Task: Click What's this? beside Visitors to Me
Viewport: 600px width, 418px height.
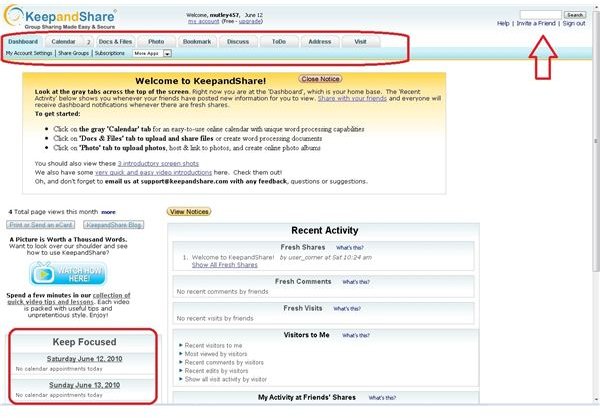Action: tap(356, 336)
